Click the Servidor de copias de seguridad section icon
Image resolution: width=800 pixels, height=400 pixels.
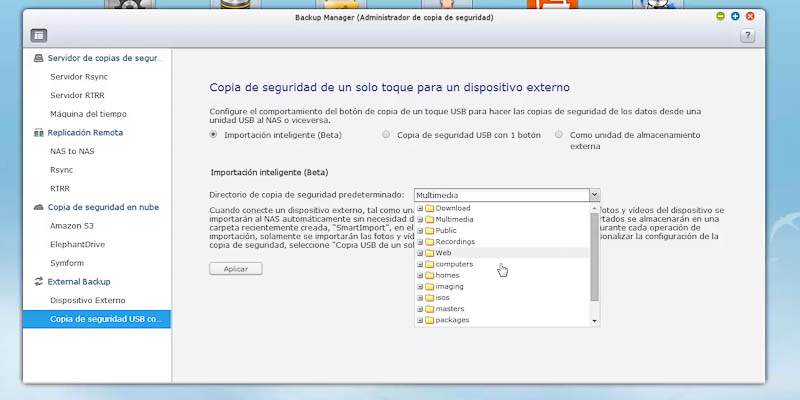pyautogui.click(x=38, y=58)
